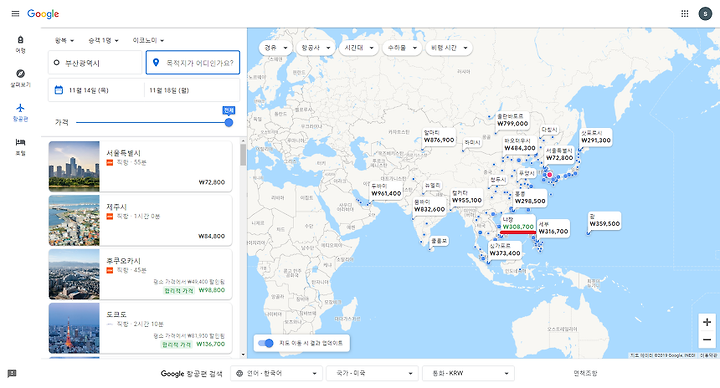Click the origin field 부산광역시
The image size is (720, 388).
tap(95, 62)
